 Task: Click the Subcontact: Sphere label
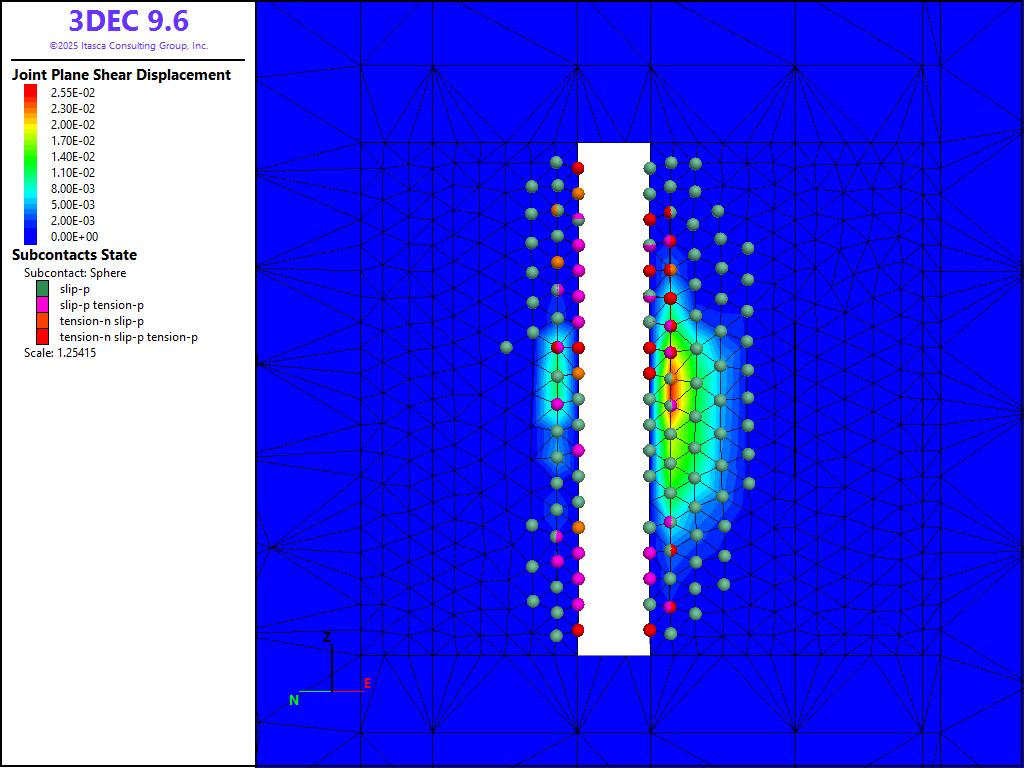pyautogui.click(x=75, y=273)
